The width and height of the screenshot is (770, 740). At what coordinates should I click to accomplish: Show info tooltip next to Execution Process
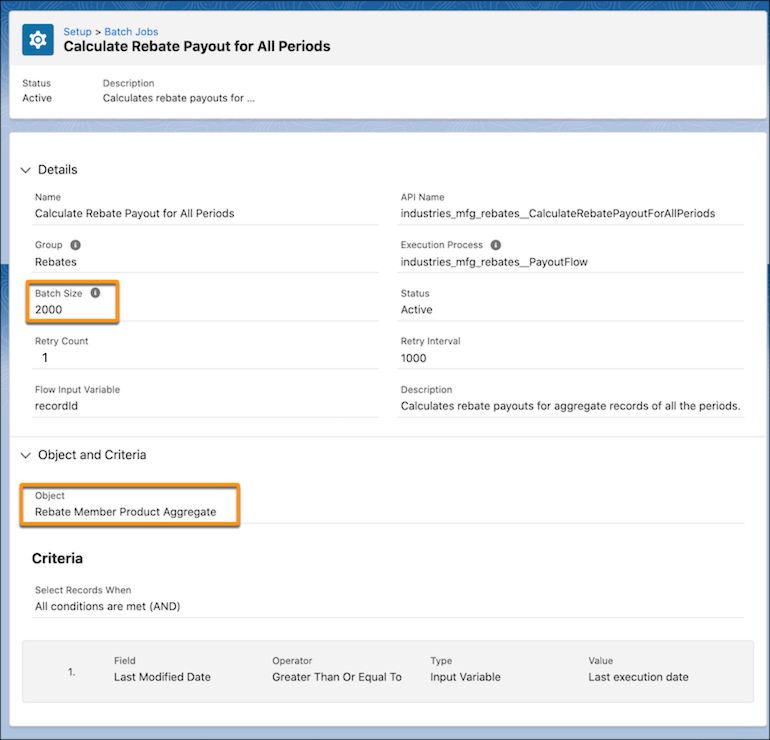495,245
